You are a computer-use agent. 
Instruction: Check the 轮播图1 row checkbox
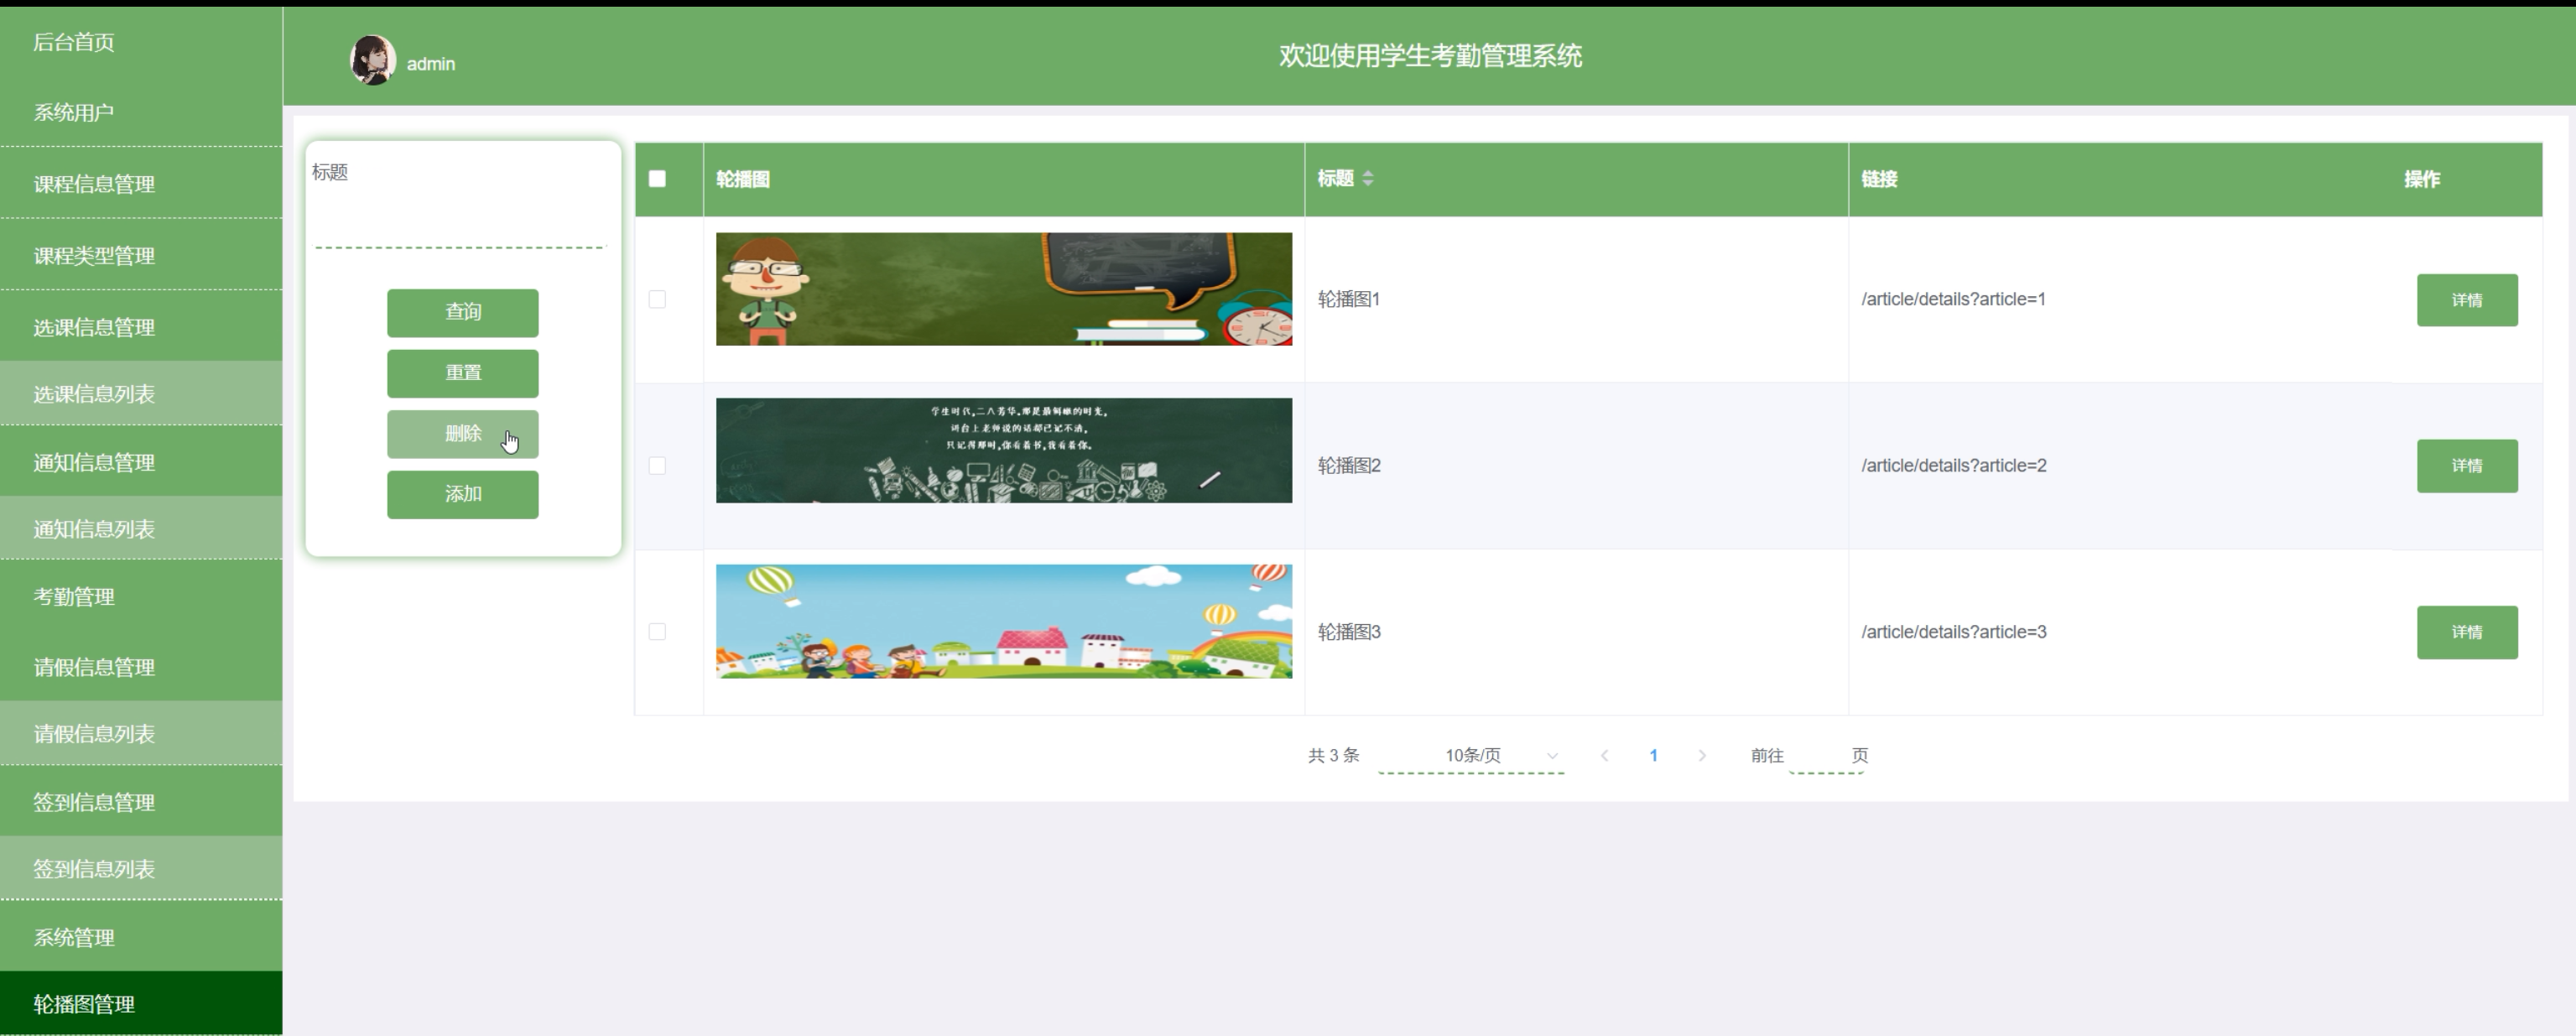coord(657,299)
